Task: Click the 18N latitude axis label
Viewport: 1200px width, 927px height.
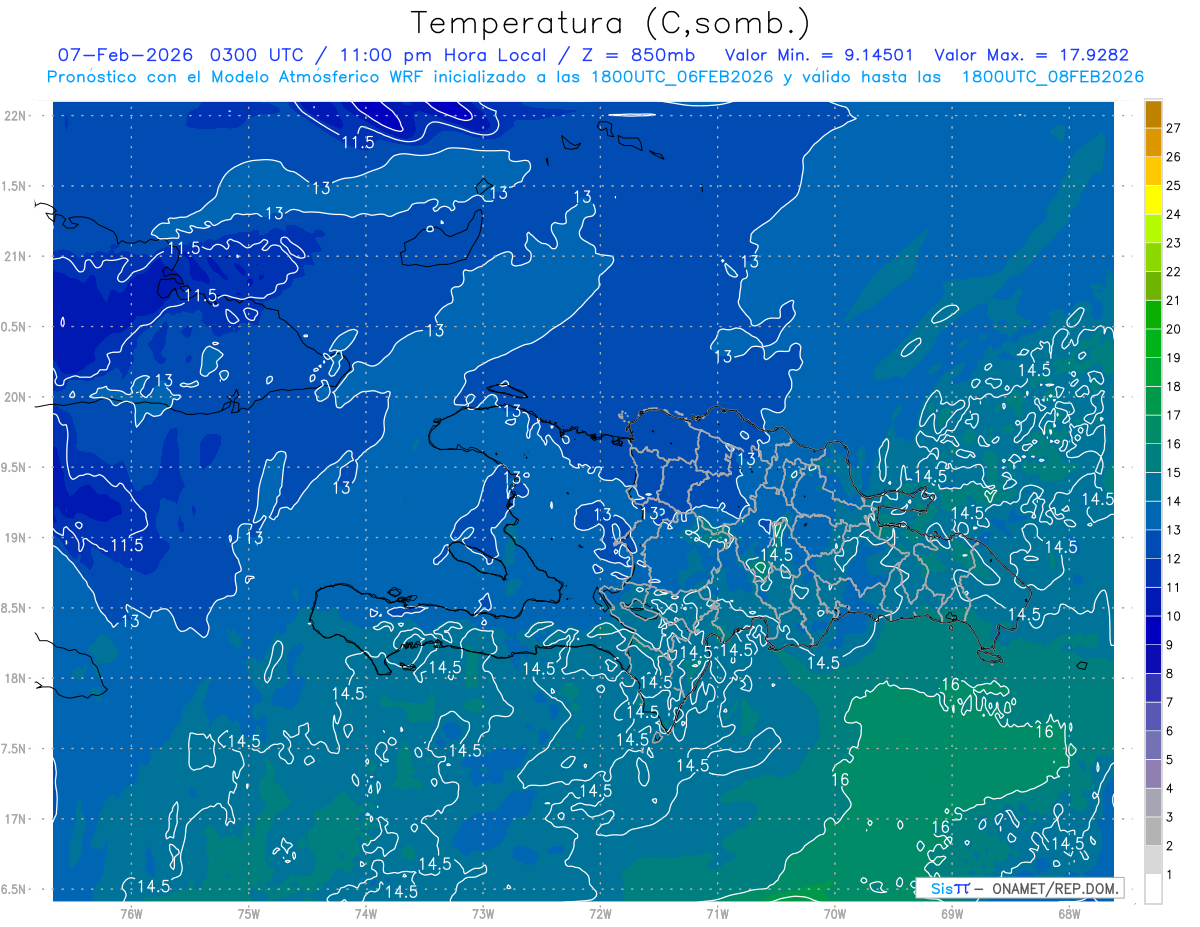Action: coord(16,678)
